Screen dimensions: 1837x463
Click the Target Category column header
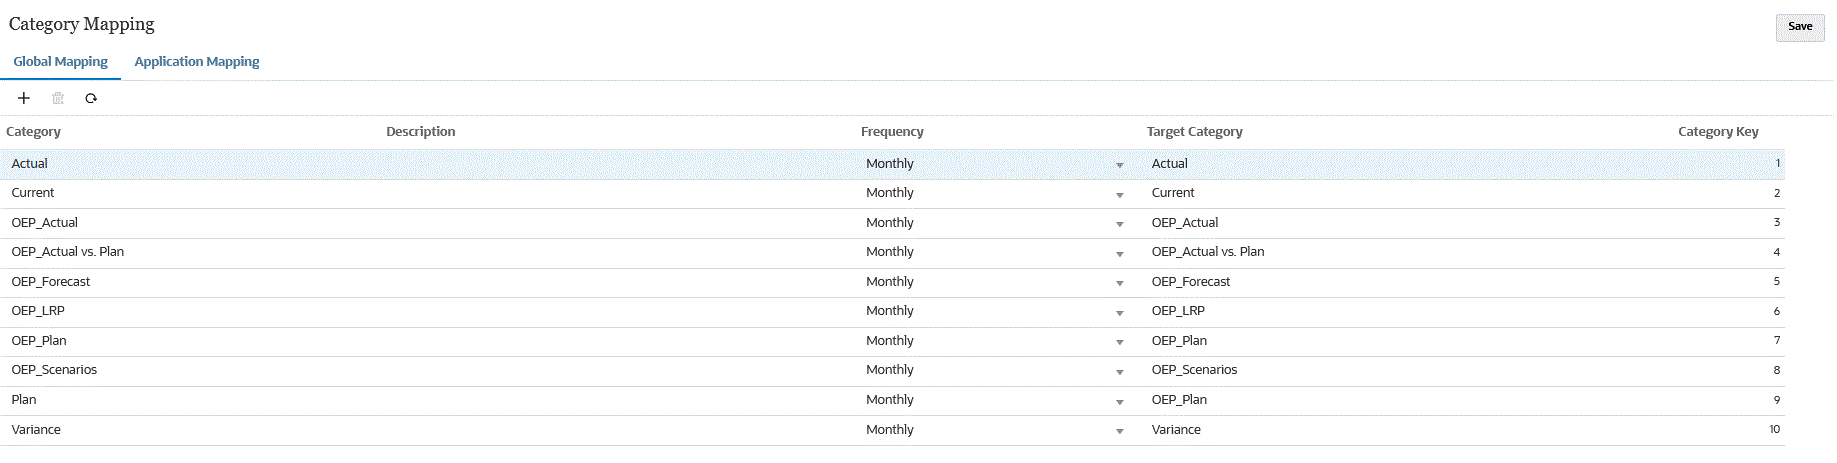(1194, 132)
